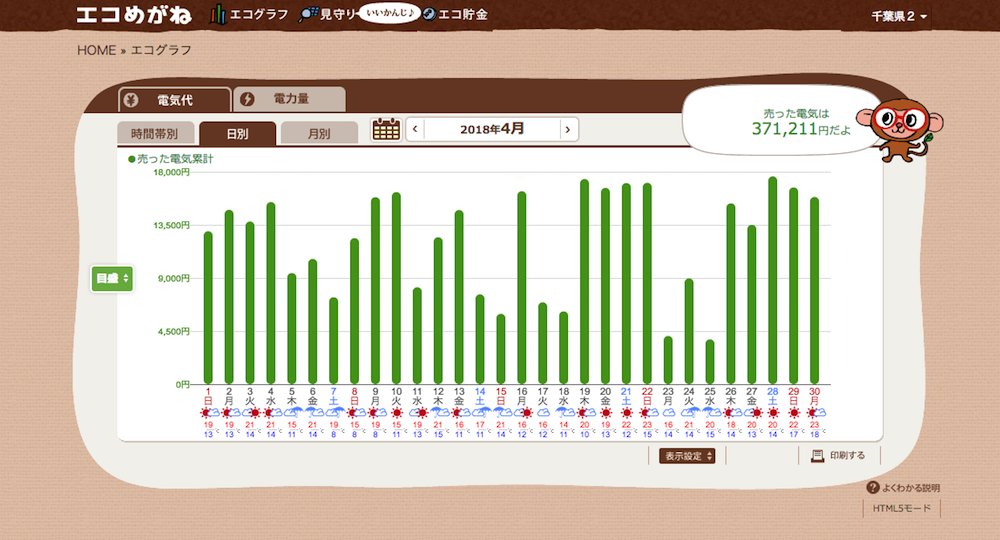Click the yen icon on 電気代 tab
The height and width of the screenshot is (540, 1000).
(131, 100)
